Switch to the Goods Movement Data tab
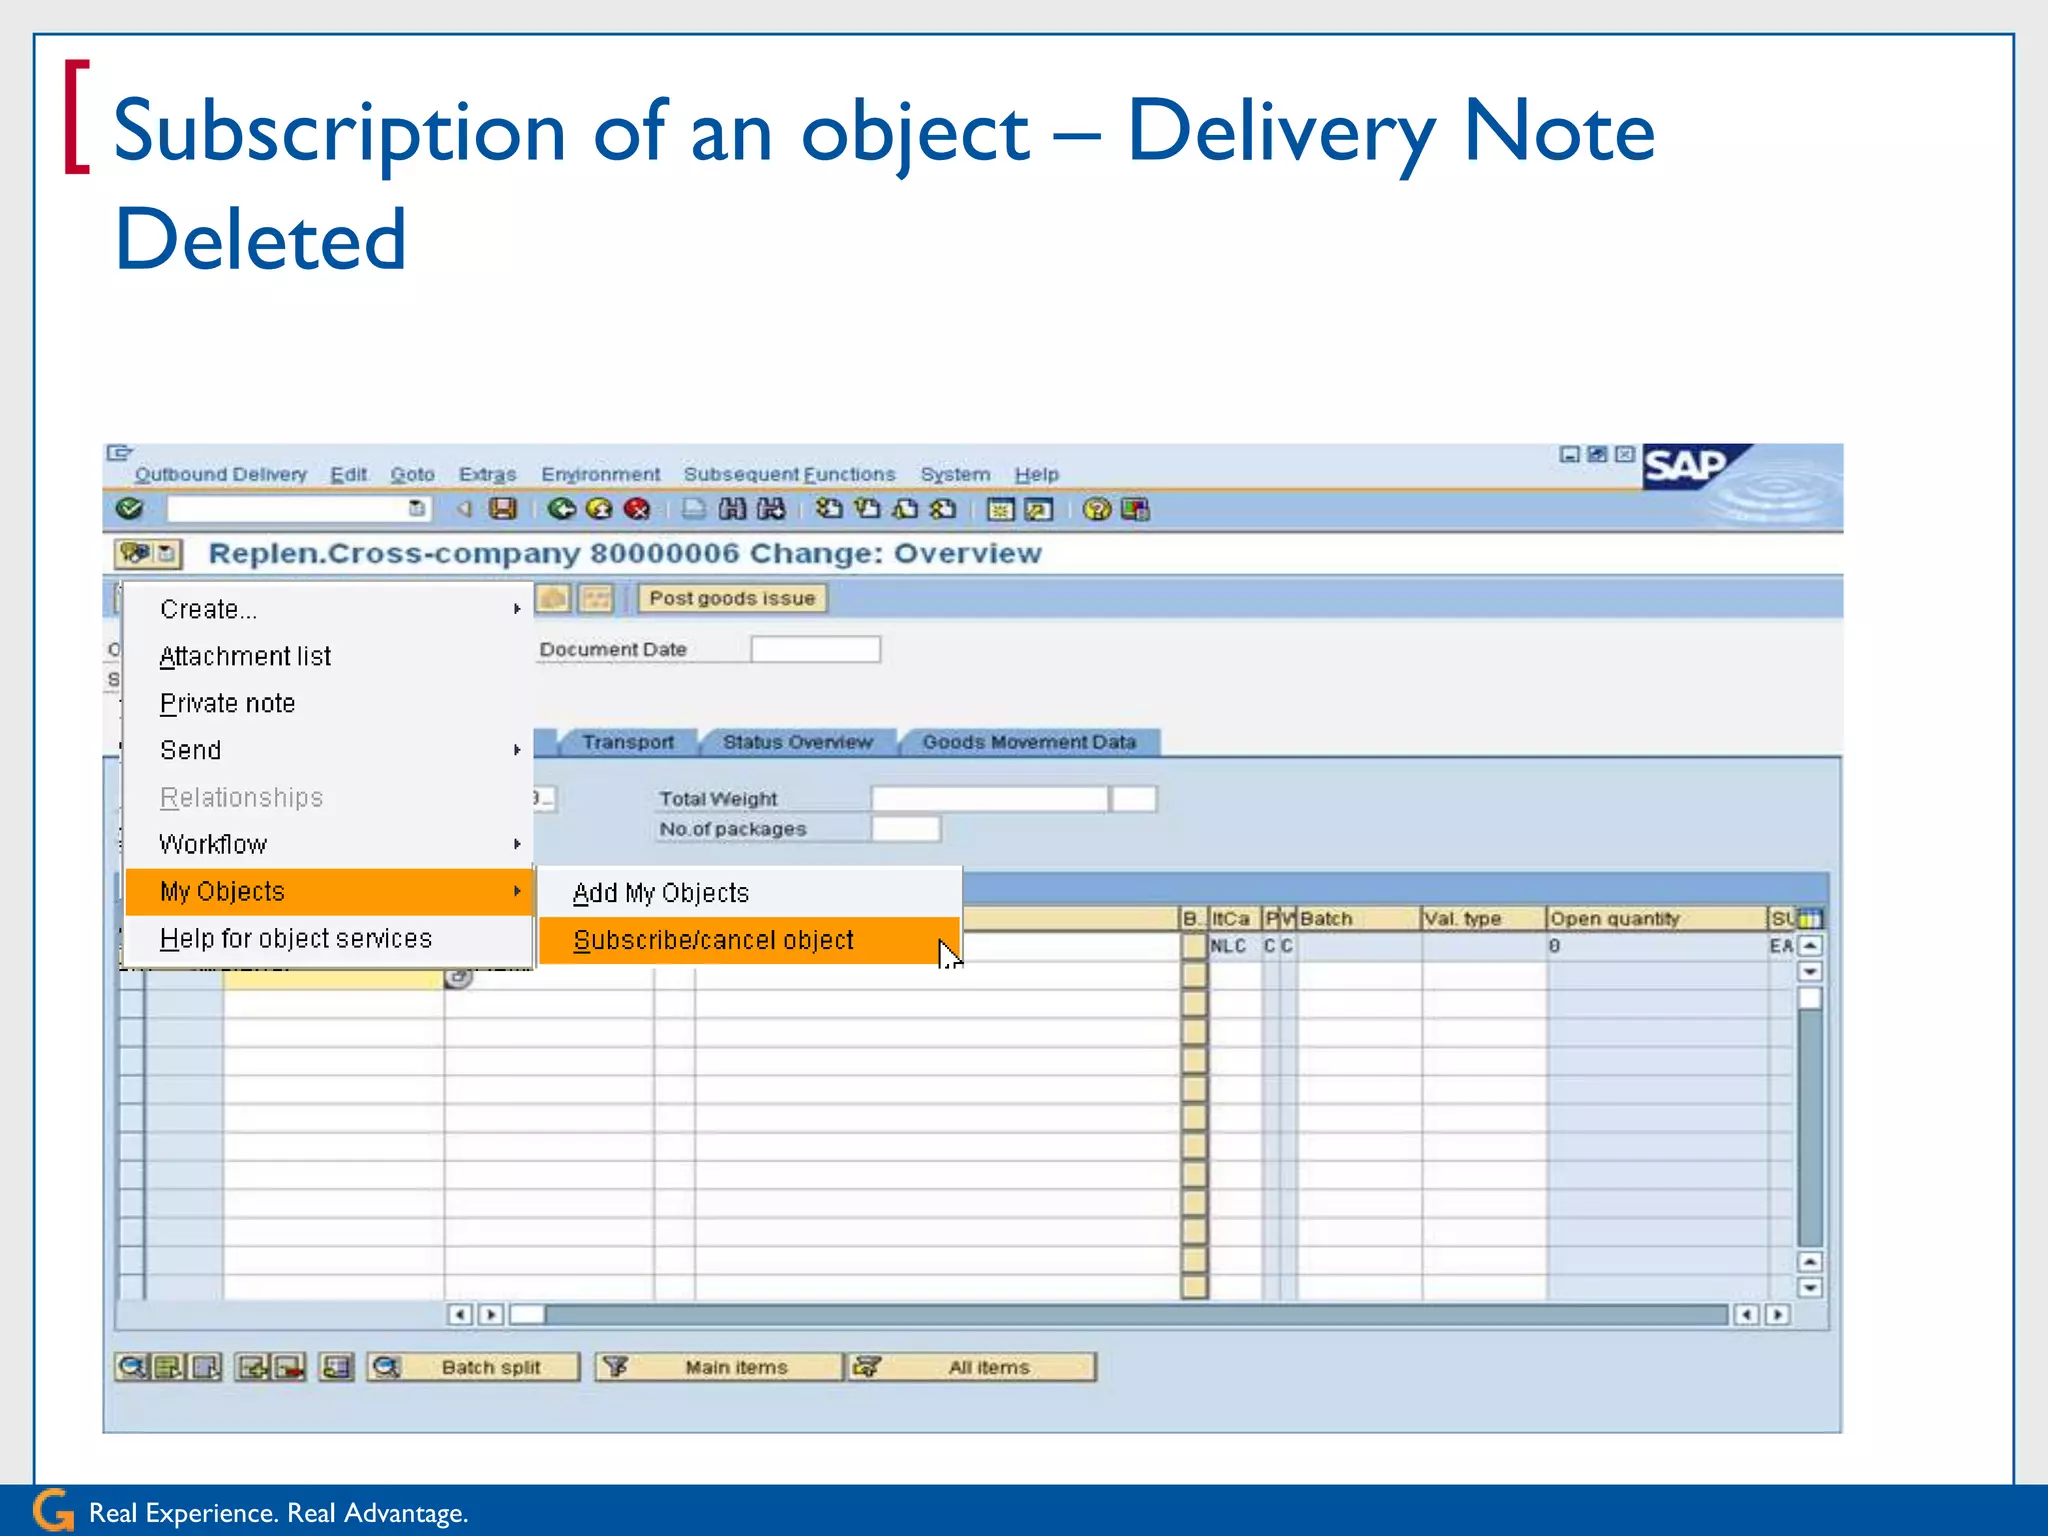Image resolution: width=2048 pixels, height=1536 pixels. (1029, 742)
